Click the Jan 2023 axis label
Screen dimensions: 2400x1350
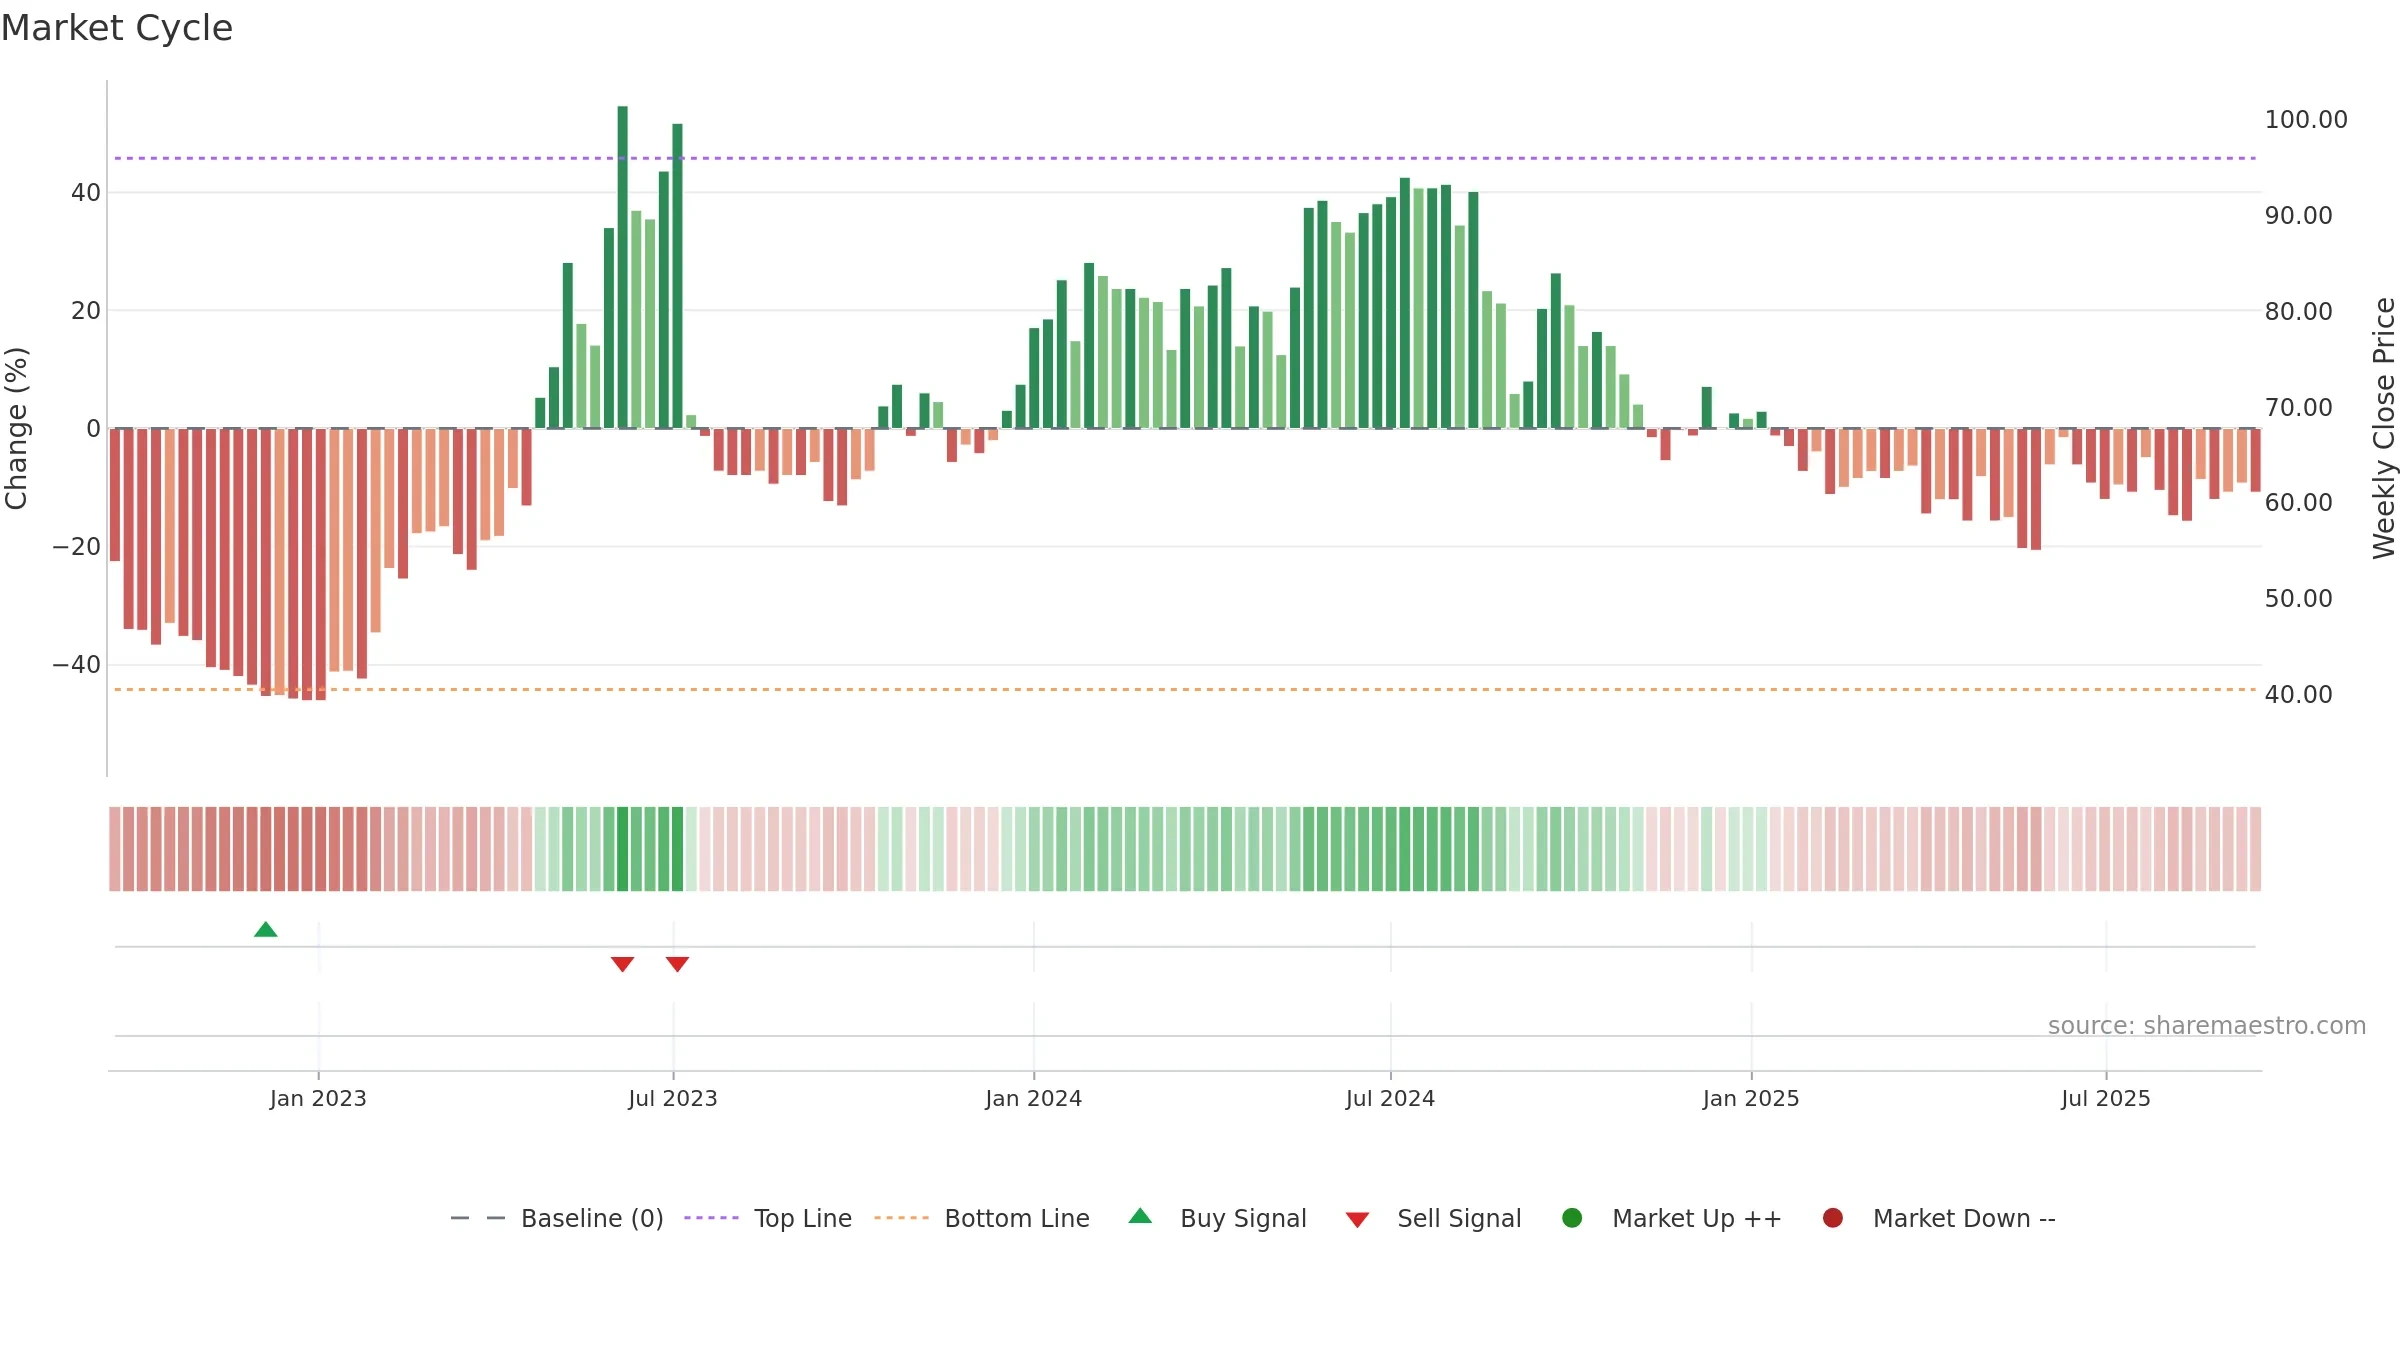318,1099
